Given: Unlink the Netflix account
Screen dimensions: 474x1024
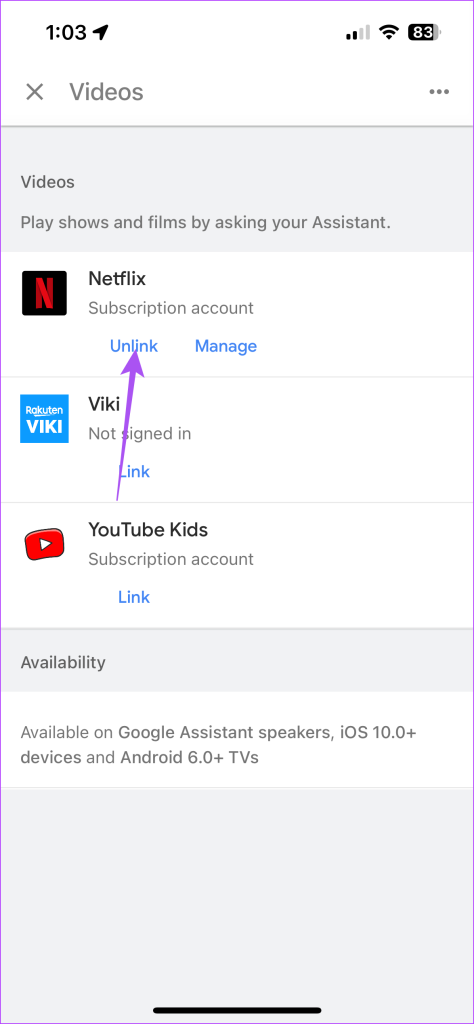Looking at the screenshot, I should pyautogui.click(x=134, y=346).
